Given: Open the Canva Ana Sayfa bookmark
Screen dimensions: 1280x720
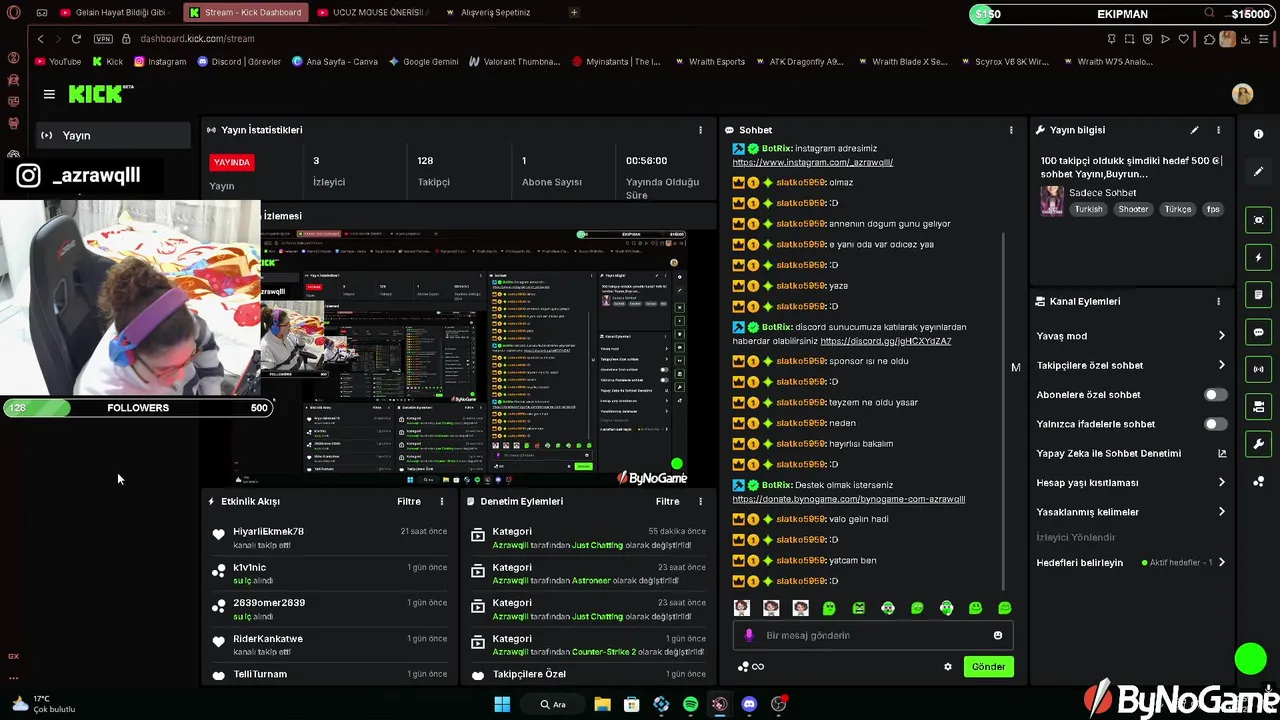Looking at the screenshot, I should click(x=335, y=62).
